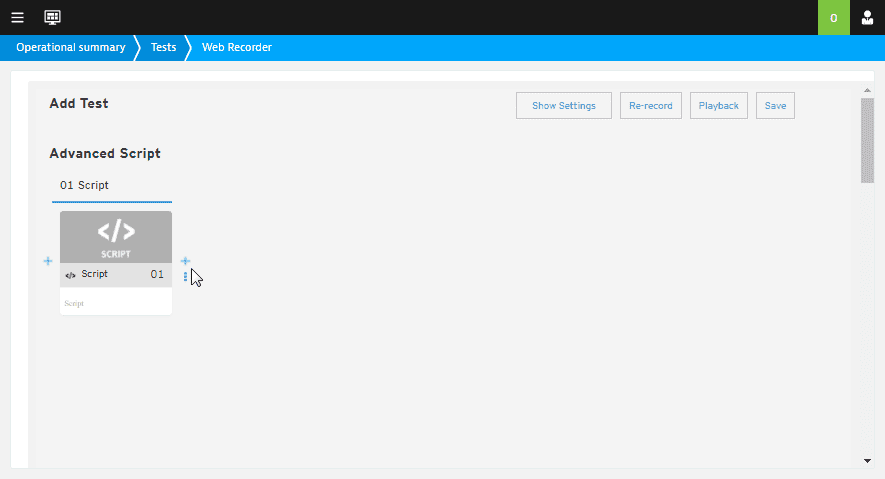Click the step number 01 on the card
This screenshot has width=885, height=479.
click(x=157, y=274)
